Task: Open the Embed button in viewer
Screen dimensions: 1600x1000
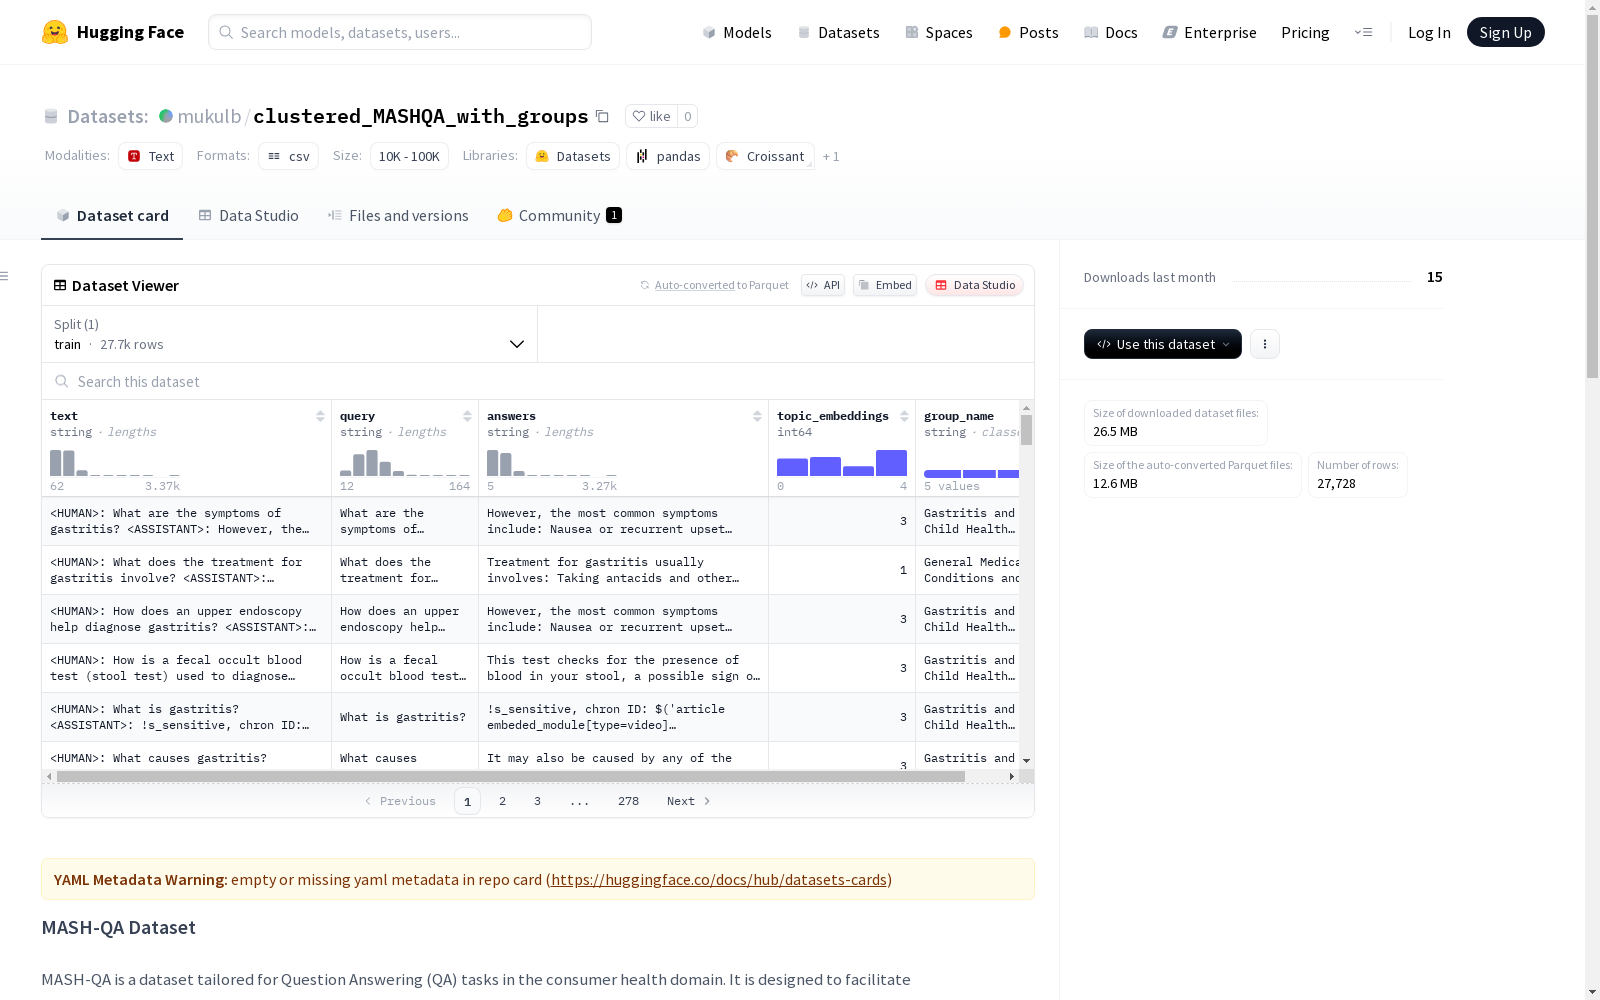Action: (885, 285)
